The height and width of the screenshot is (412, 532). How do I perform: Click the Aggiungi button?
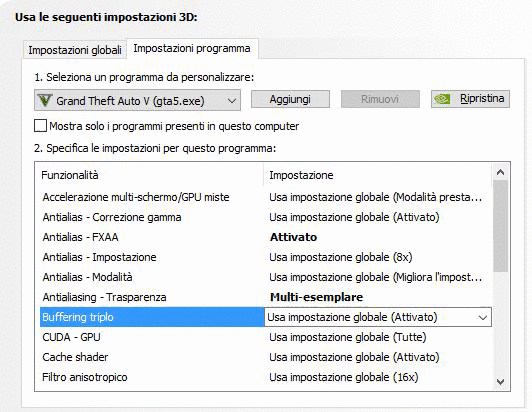(x=290, y=99)
